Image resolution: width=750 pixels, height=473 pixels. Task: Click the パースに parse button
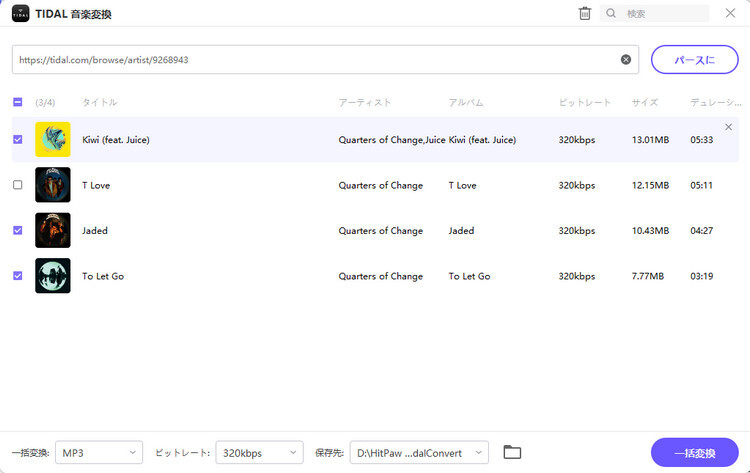695,60
